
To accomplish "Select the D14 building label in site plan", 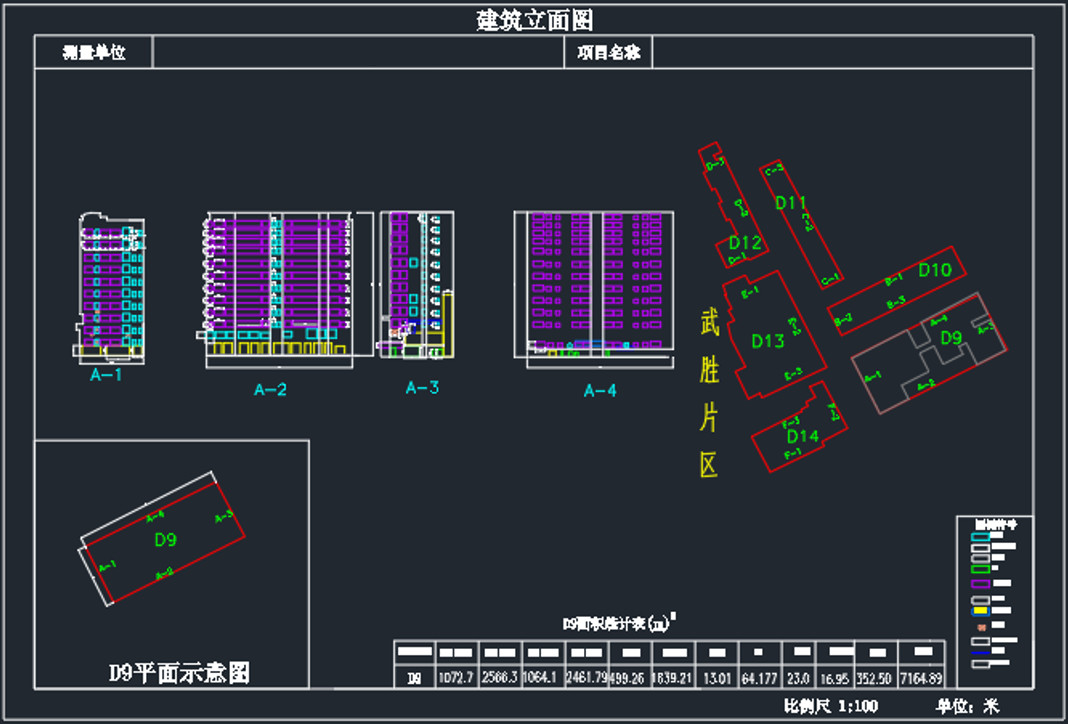I will click(x=802, y=436).
